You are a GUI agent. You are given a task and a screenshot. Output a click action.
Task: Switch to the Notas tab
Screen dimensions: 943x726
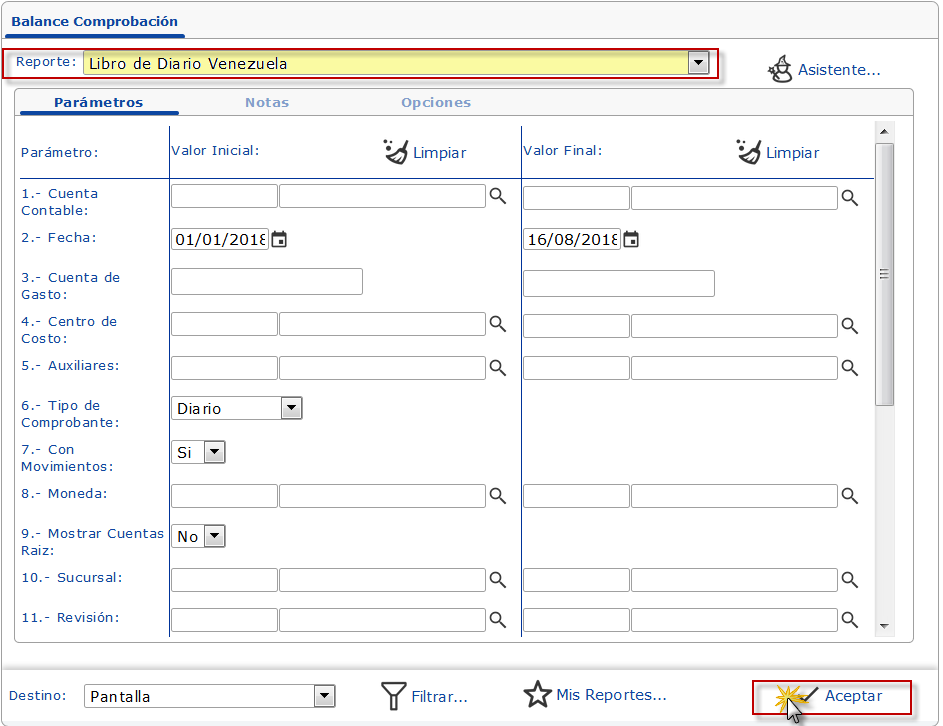pyautogui.click(x=266, y=102)
